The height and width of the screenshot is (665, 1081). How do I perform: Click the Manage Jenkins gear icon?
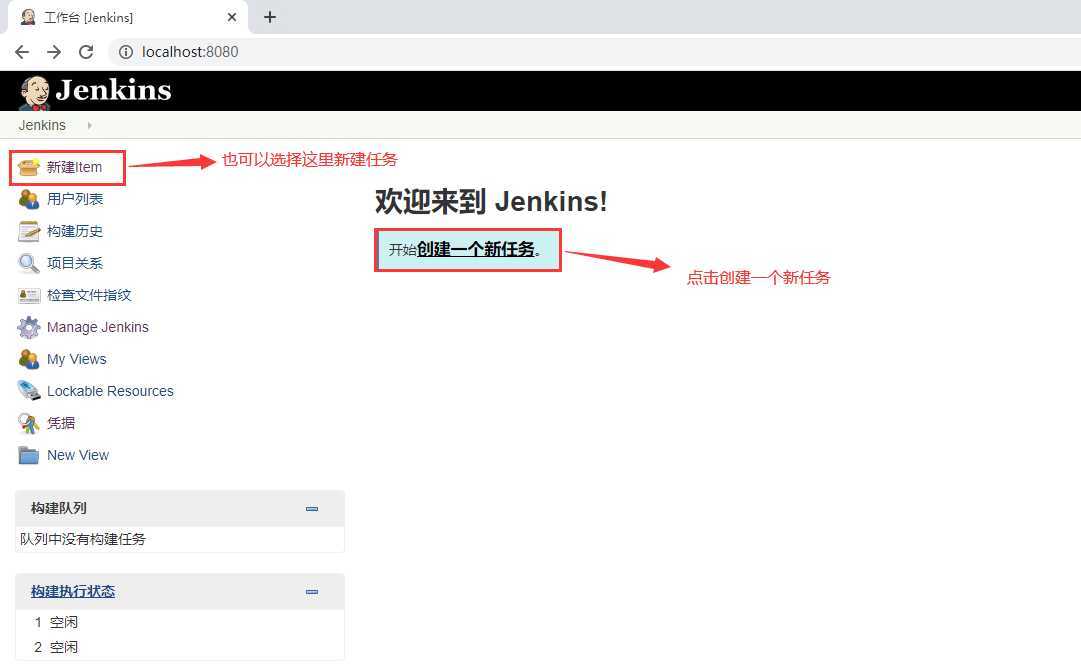pyautogui.click(x=28, y=327)
